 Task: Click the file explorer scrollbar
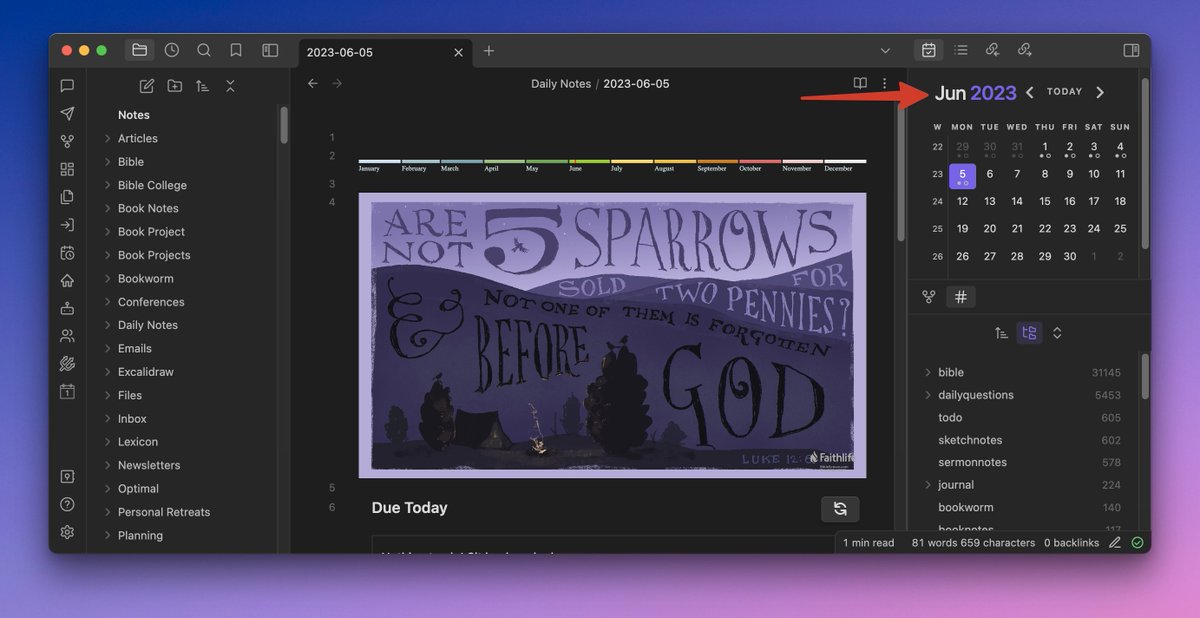(284, 124)
